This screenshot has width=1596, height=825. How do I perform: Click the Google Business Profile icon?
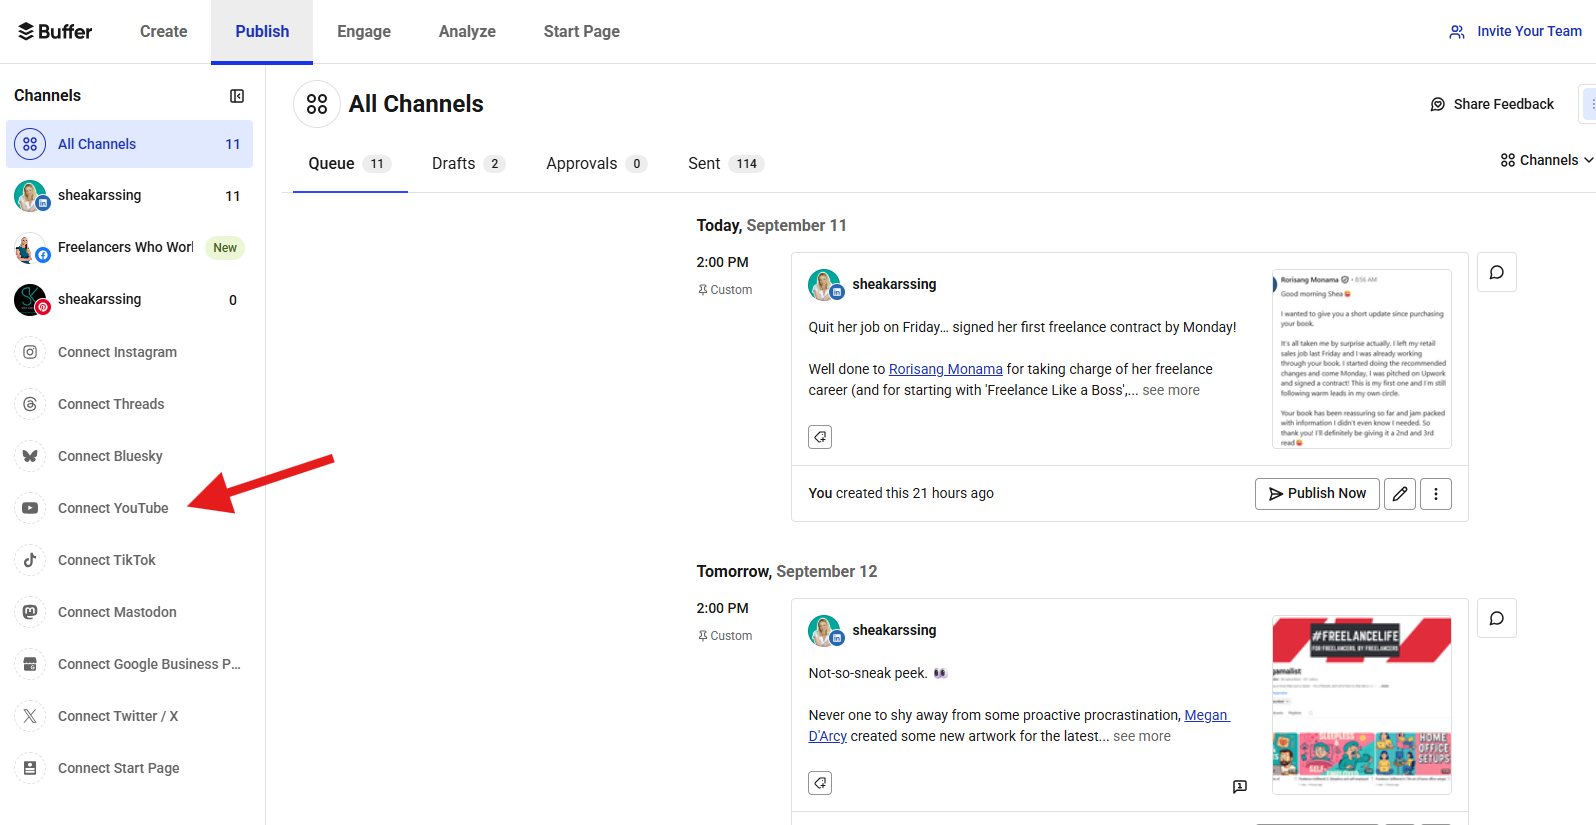pos(30,664)
